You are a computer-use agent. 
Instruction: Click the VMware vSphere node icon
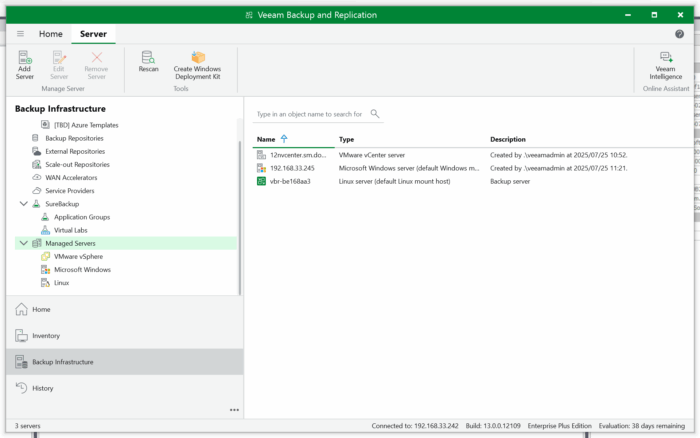45,256
